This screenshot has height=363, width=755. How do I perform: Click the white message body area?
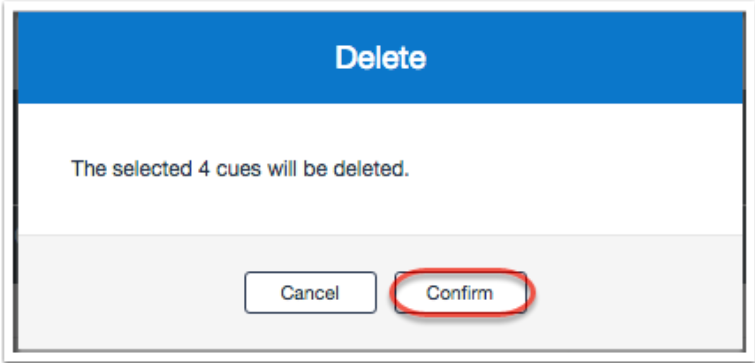(x=380, y=169)
